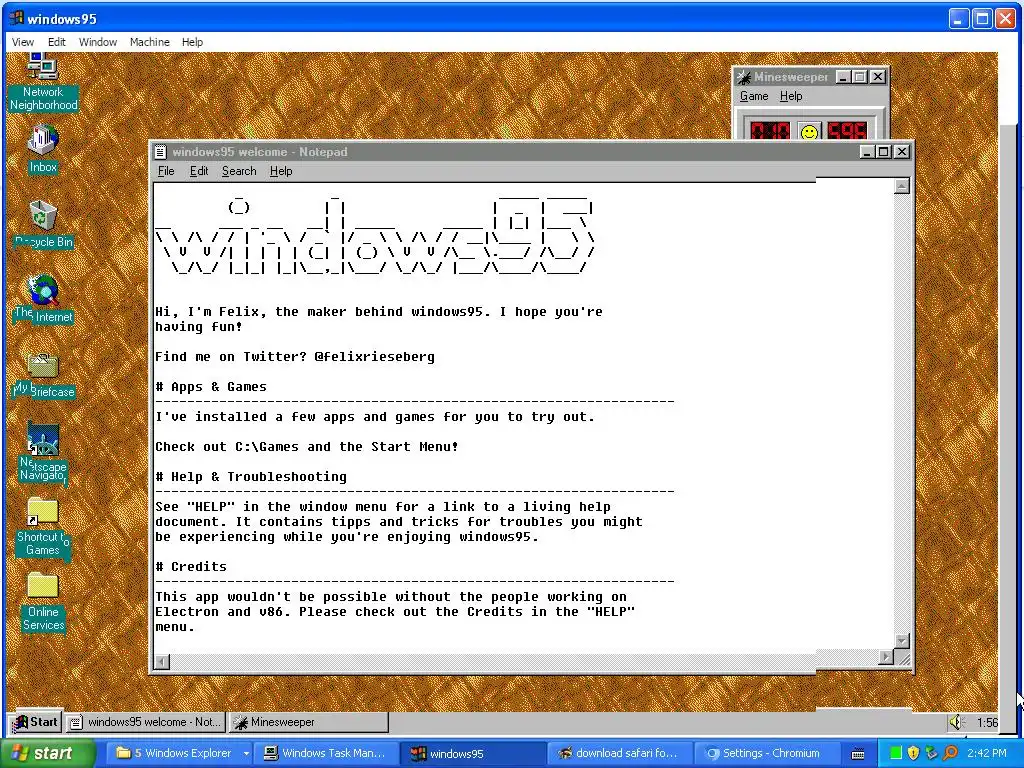Open the Network Neighborhood desktop icon
This screenshot has width=1024, height=768.
tap(42, 83)
